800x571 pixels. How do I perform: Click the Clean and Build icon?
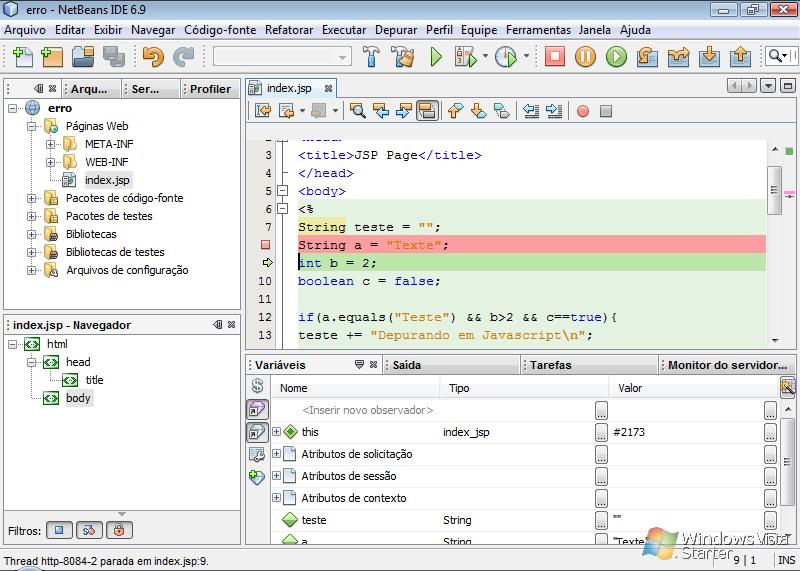403,56
